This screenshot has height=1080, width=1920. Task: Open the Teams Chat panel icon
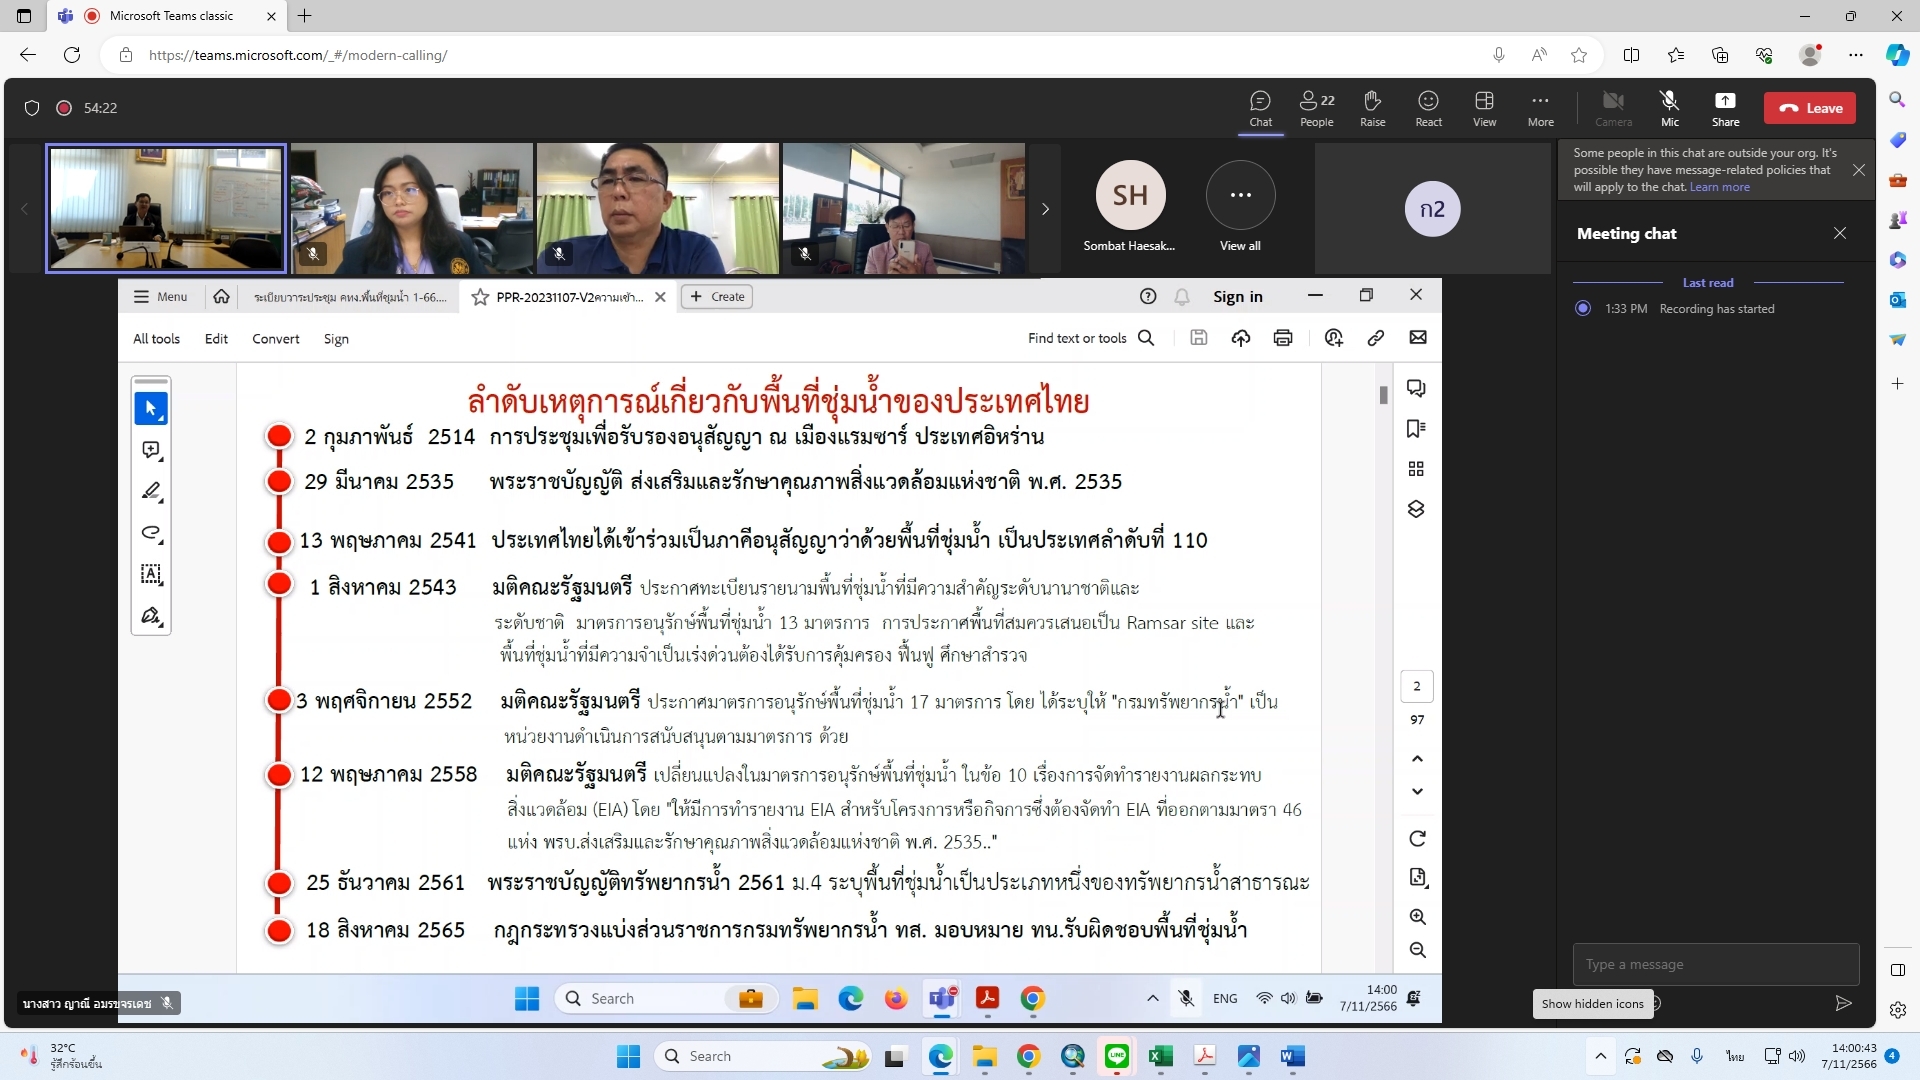point(1260,107)
